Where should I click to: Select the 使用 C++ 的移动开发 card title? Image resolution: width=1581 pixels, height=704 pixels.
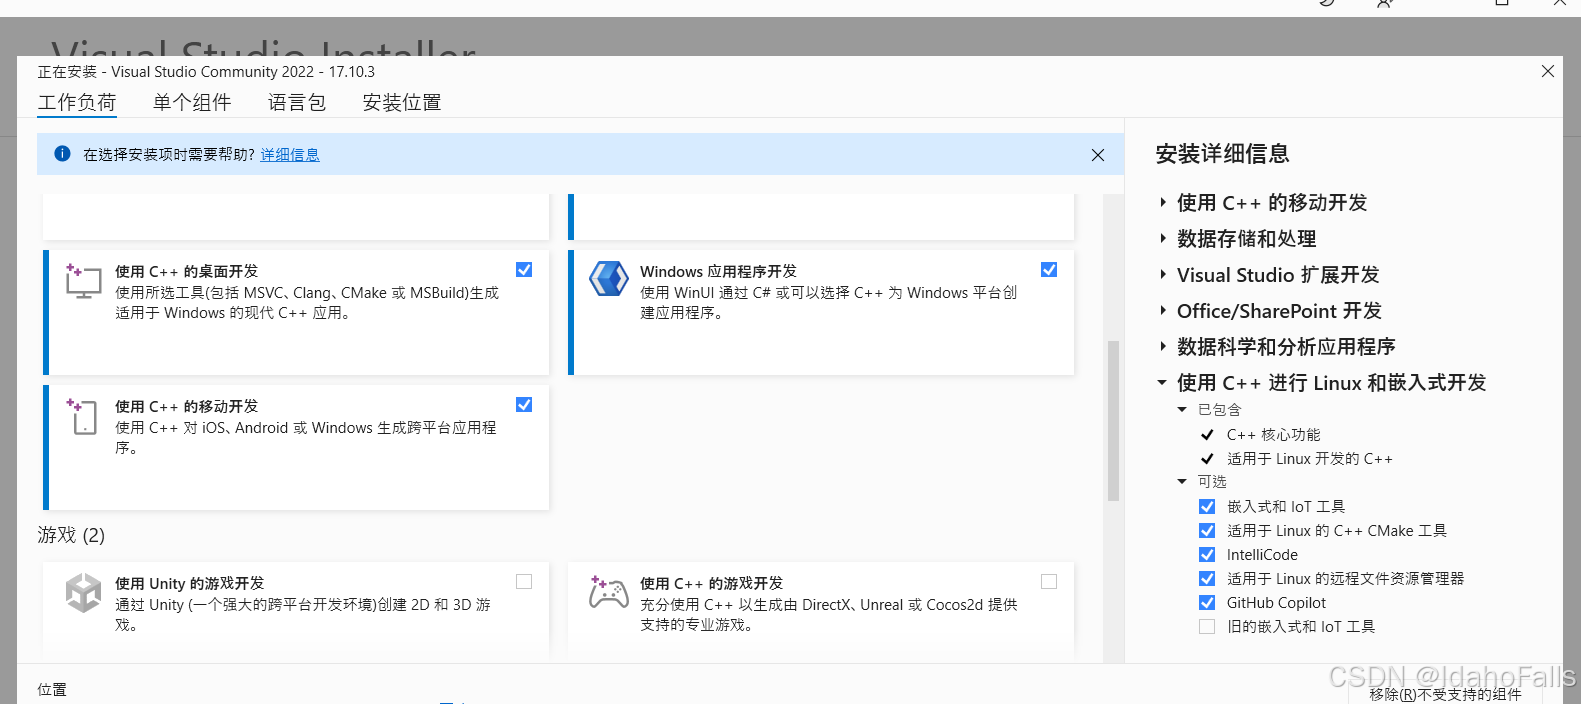tap(186, 407)
